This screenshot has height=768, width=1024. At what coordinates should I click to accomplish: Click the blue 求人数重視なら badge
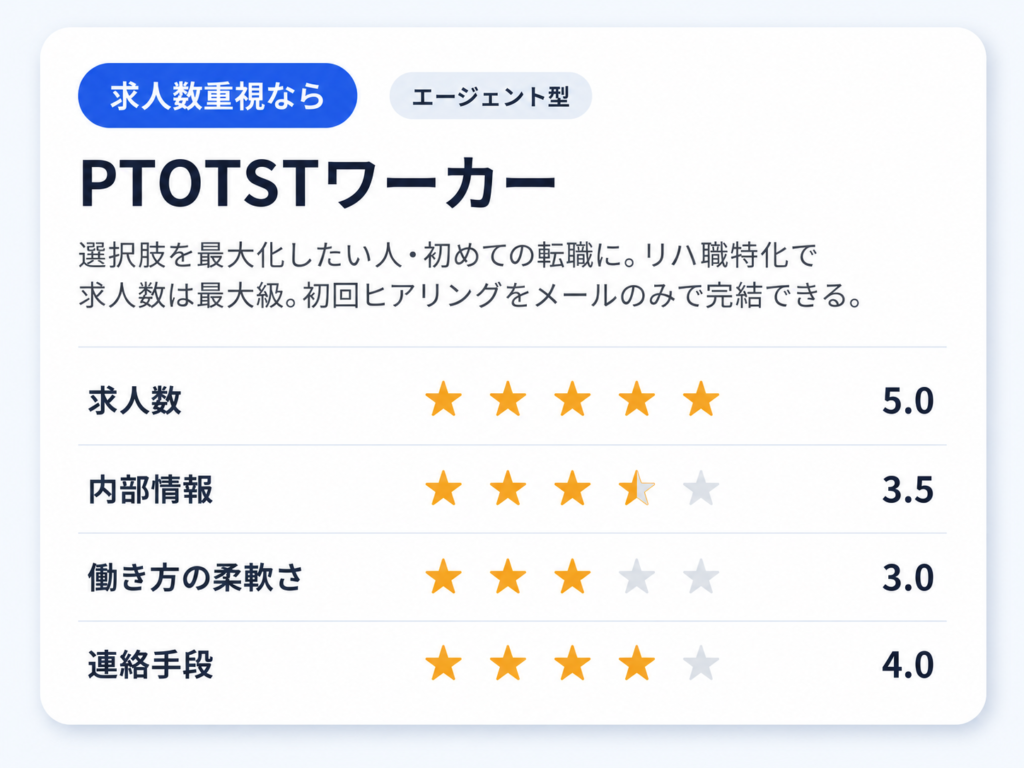coord(217,95)
